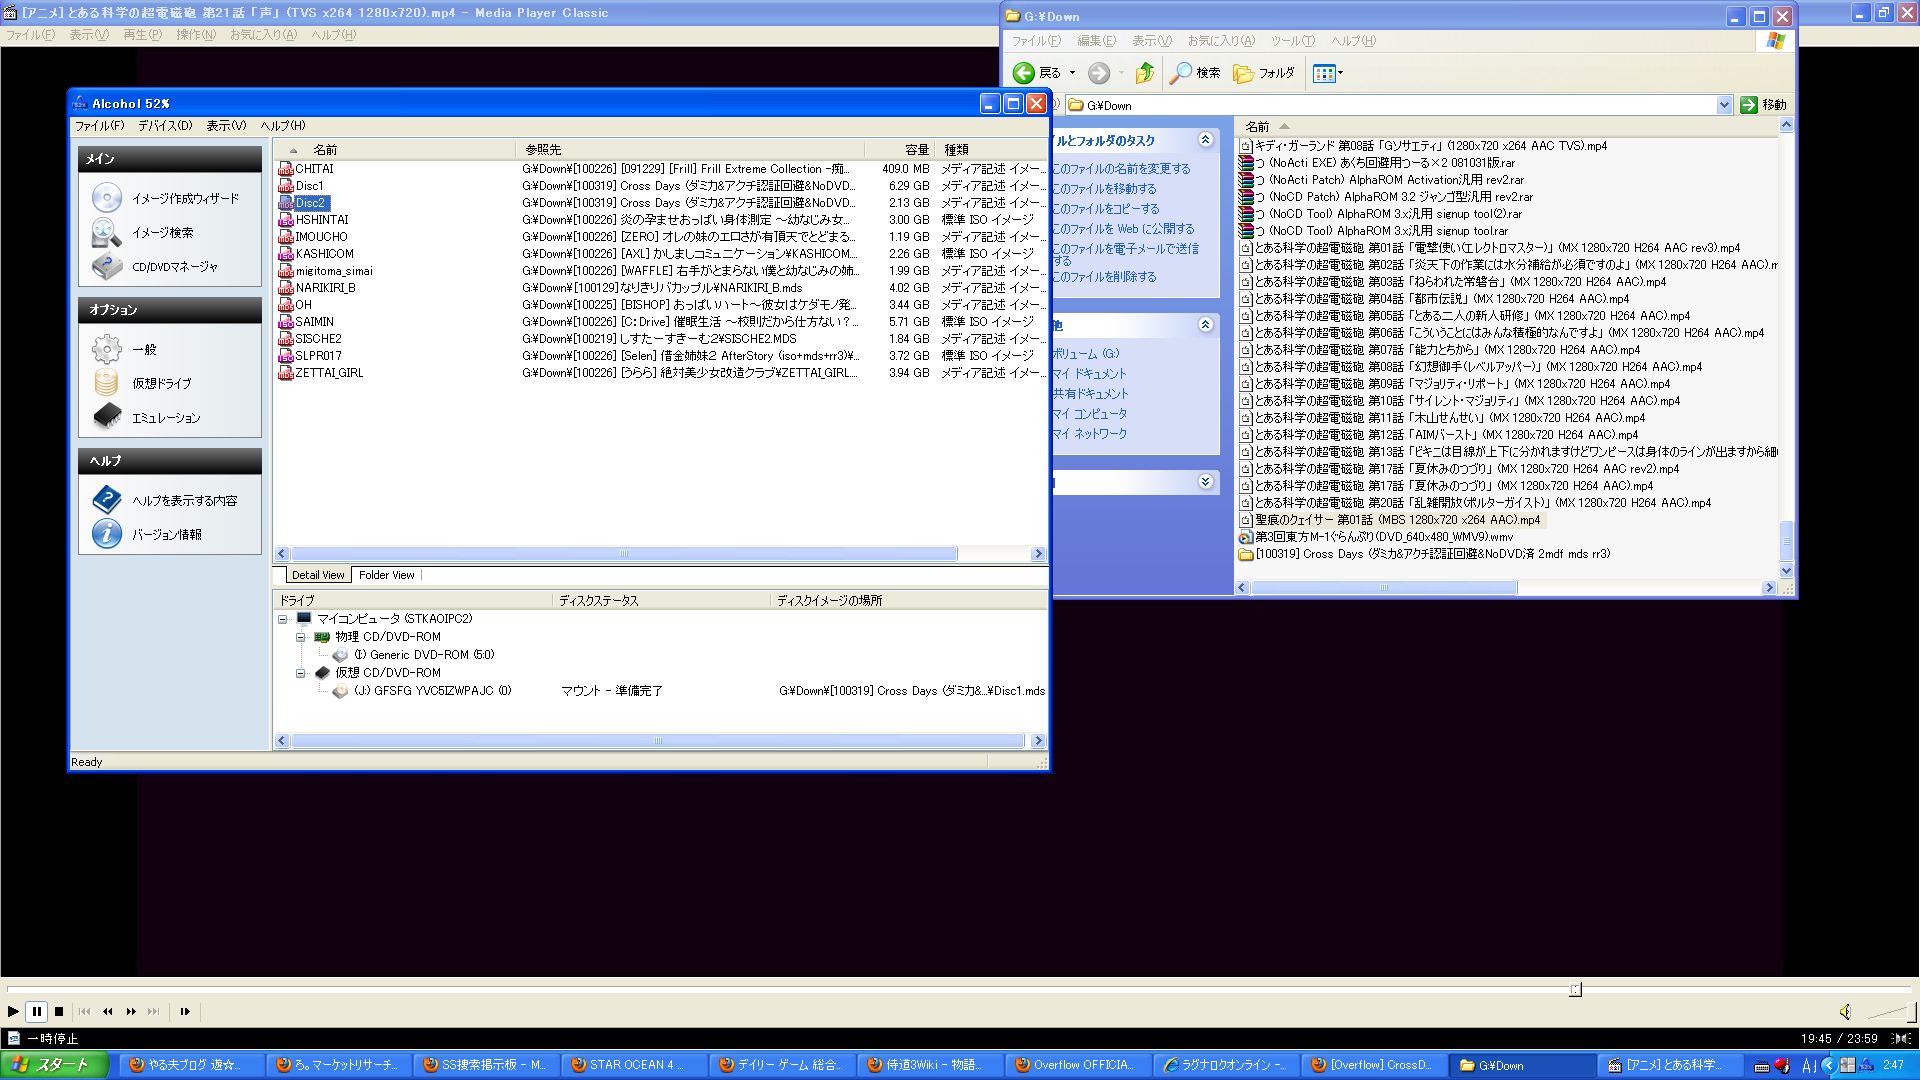Mute audio via speaker icon in player
The height and width of the screenshot is (1080, 1920).
1845,1011
